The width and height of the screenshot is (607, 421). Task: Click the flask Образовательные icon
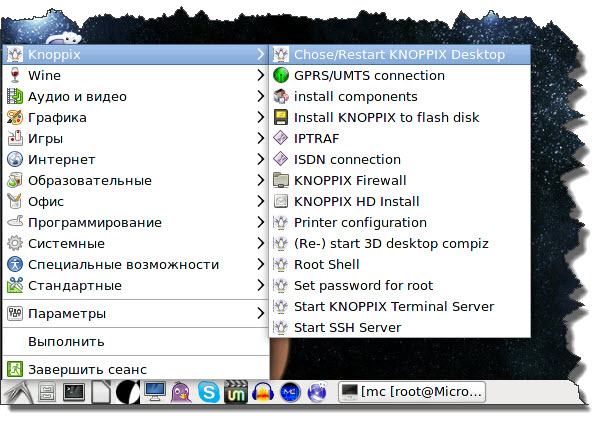pos(15,180)
